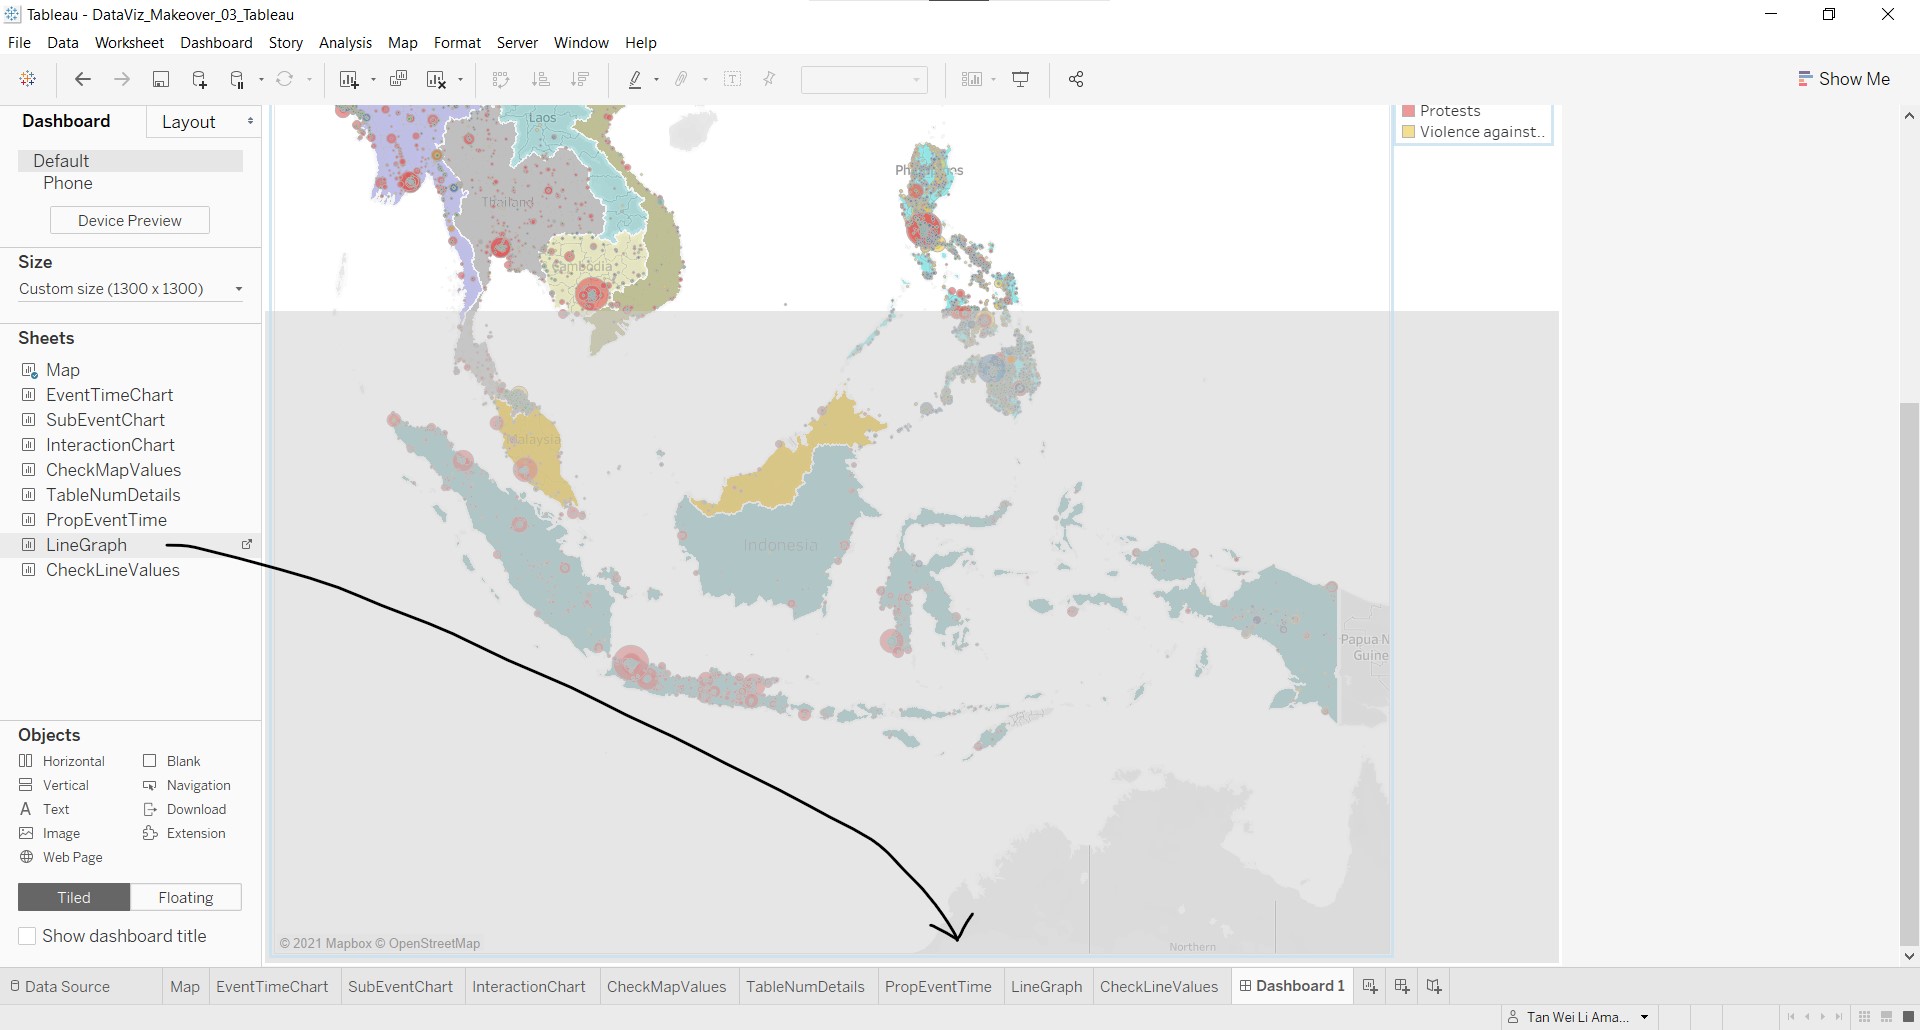Open the Analysis menu

pyautogui.click(x=345, y=43)
